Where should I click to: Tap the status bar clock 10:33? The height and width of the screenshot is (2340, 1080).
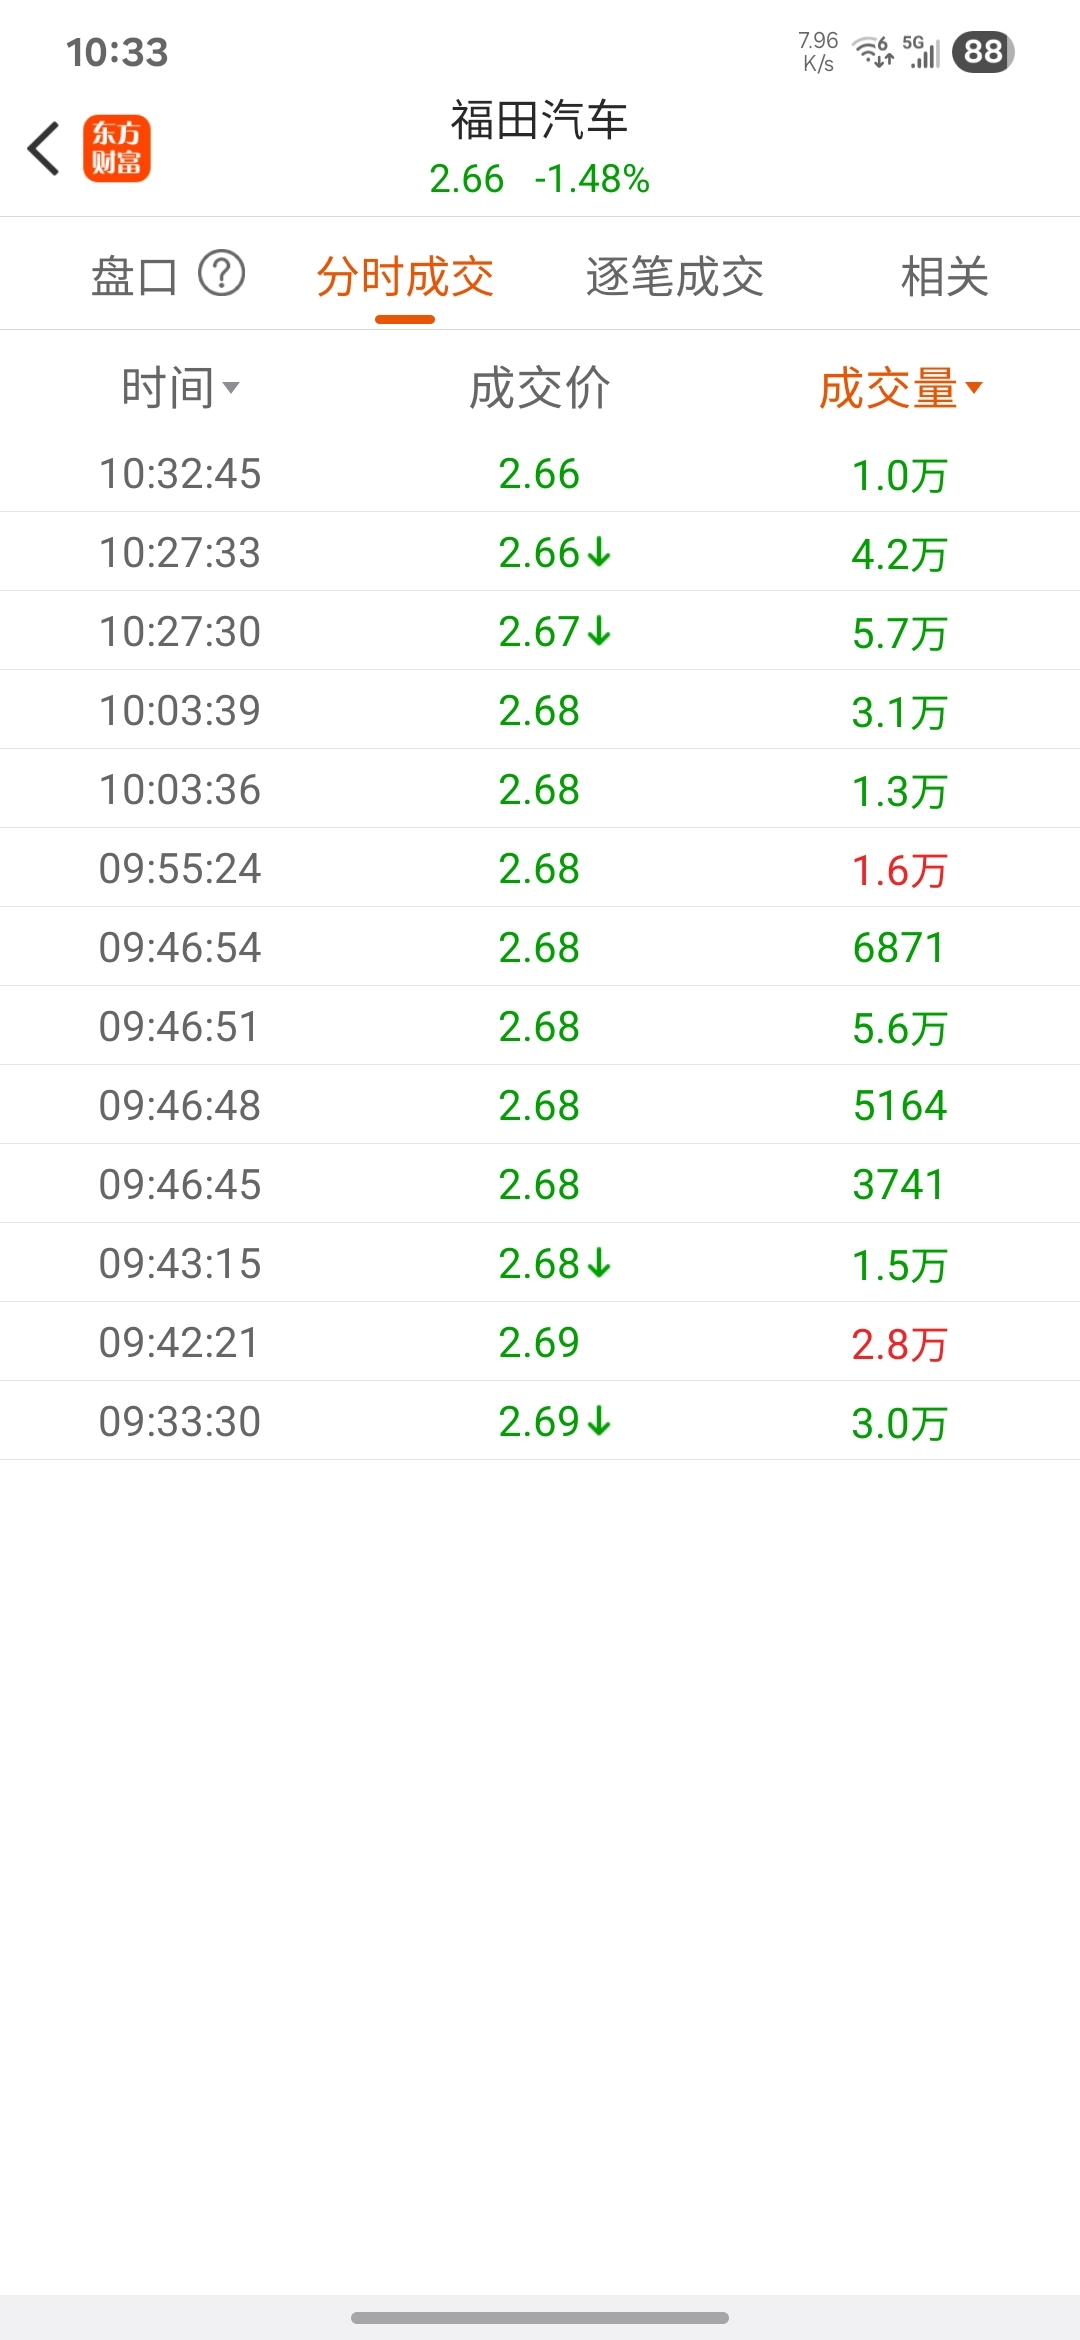[117, 52]
